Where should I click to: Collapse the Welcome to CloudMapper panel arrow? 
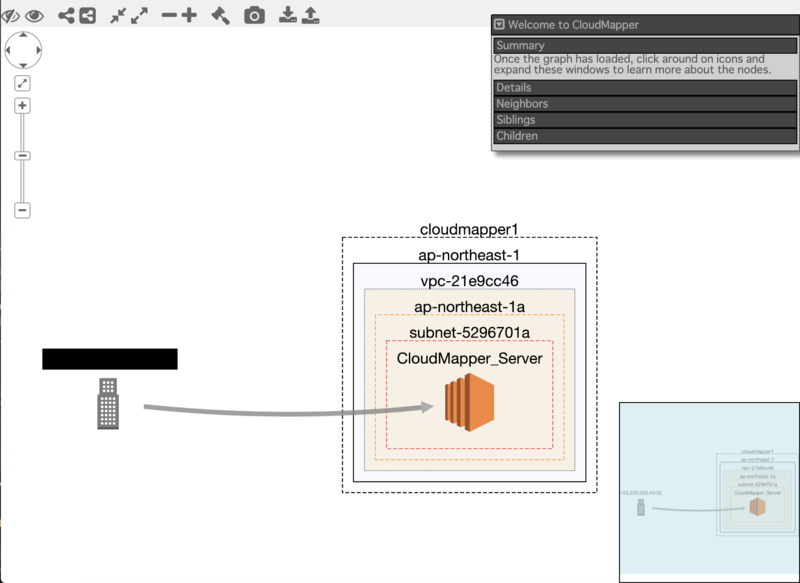pyautogui.click(x=499, y=24)
